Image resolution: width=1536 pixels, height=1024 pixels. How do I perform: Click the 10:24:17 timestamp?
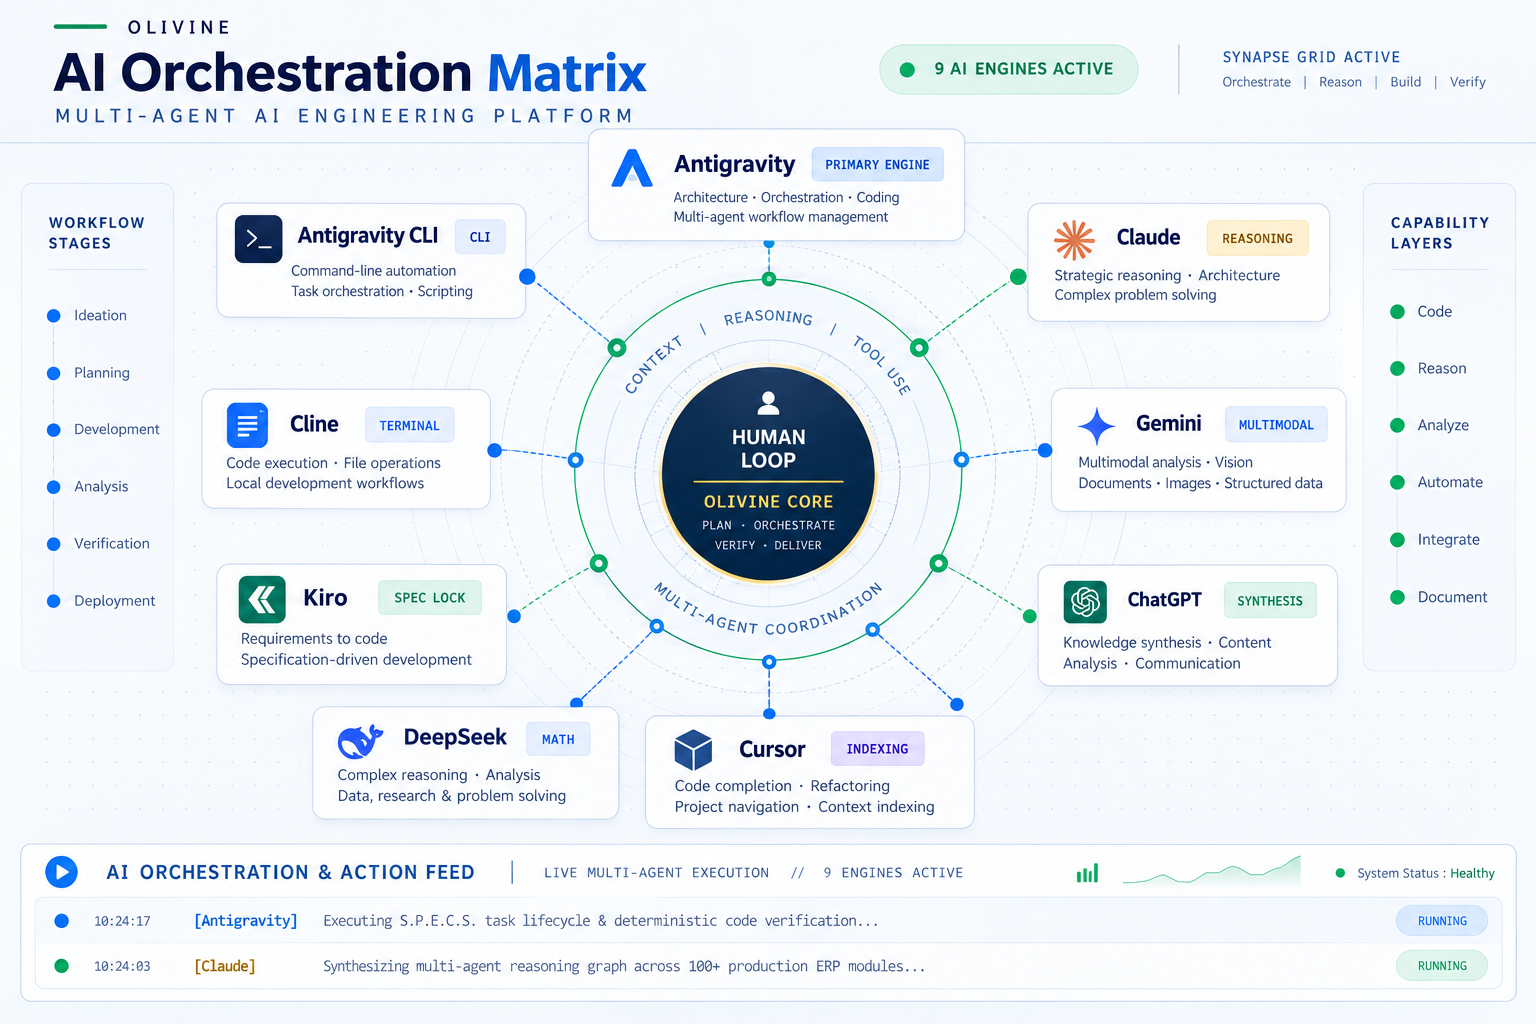point(122,921)
